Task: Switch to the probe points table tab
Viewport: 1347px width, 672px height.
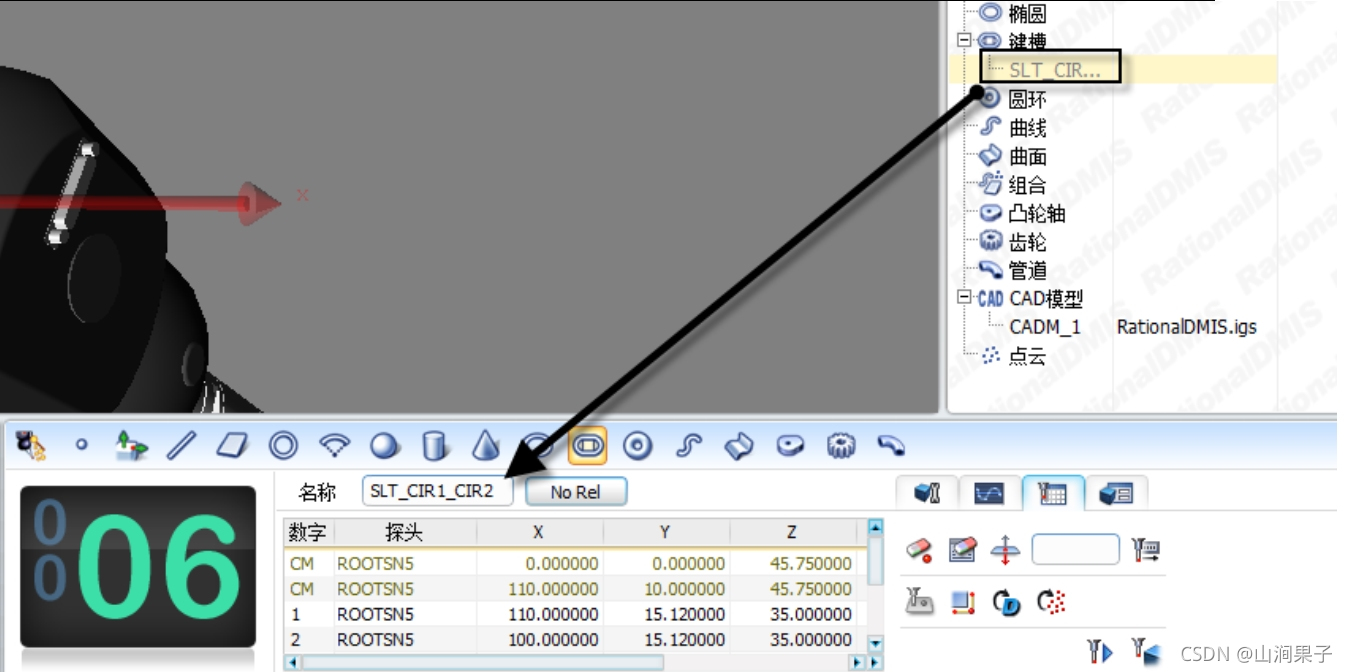Action: click(1052, 493)
